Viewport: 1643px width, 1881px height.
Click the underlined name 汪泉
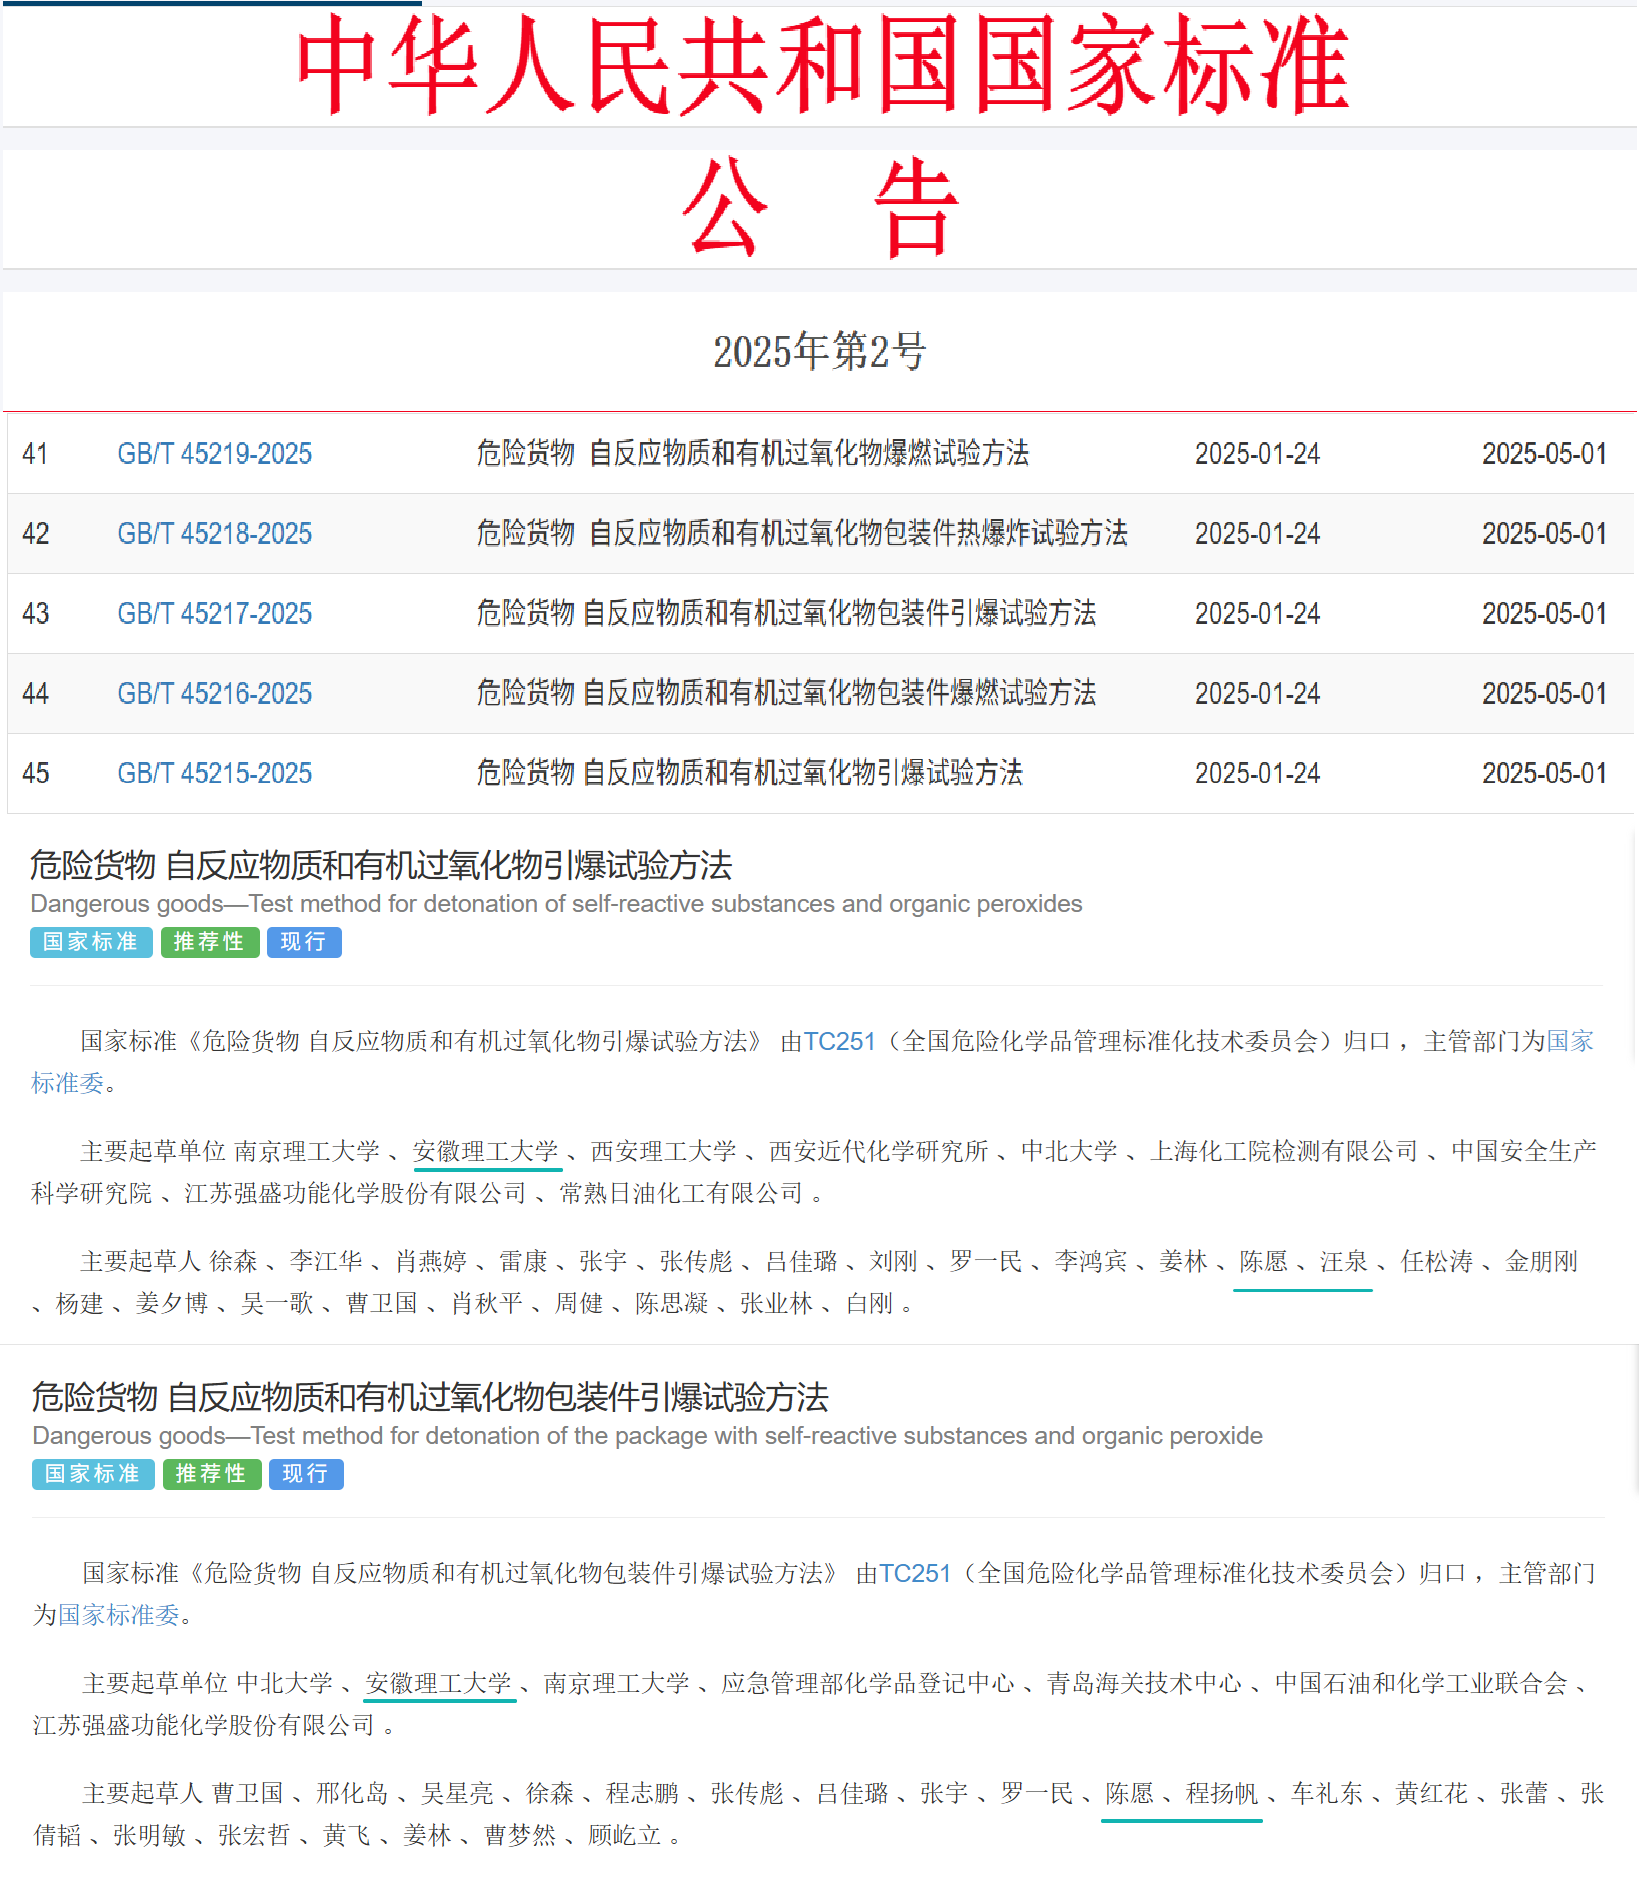[x=1343, y=1262]
